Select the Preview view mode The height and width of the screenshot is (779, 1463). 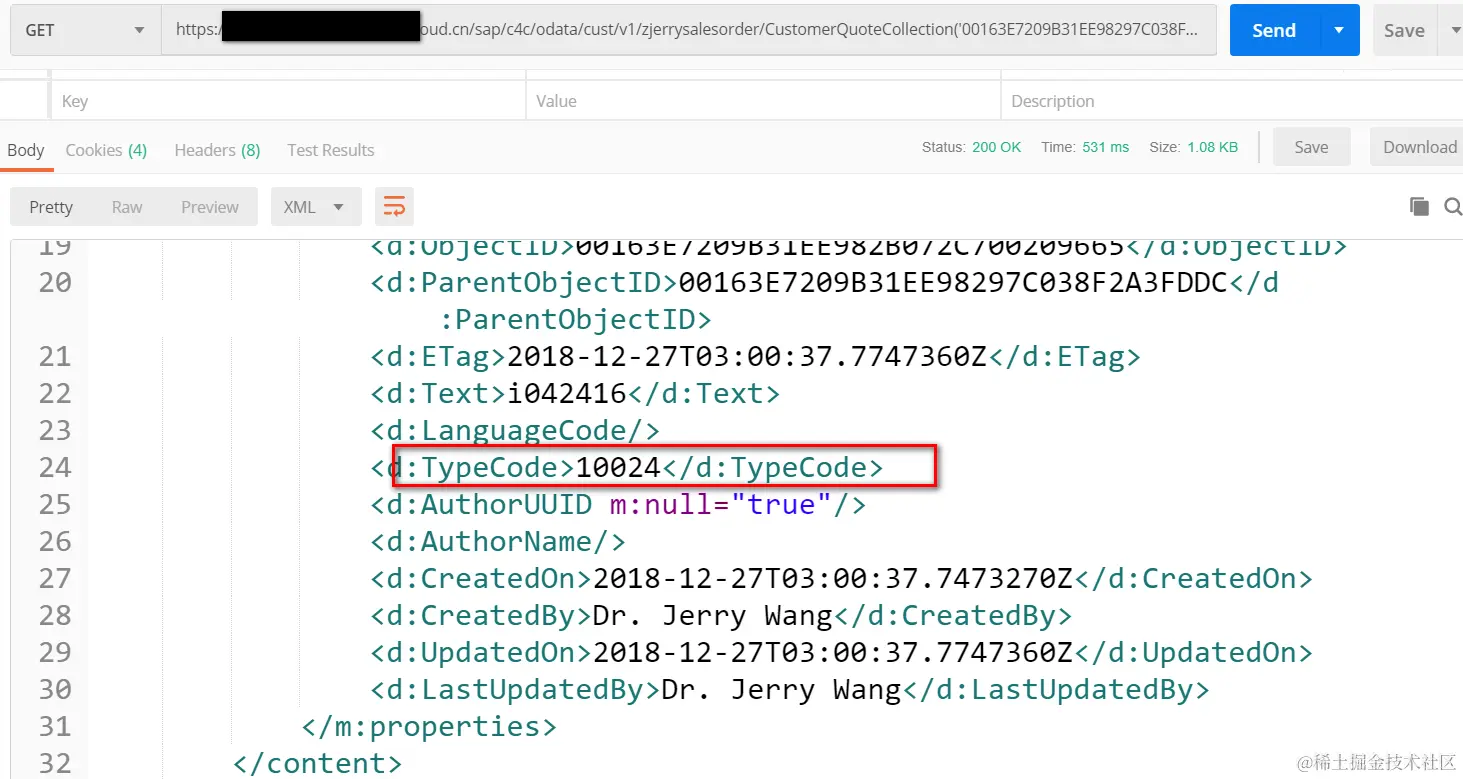(x=210, y=207)
